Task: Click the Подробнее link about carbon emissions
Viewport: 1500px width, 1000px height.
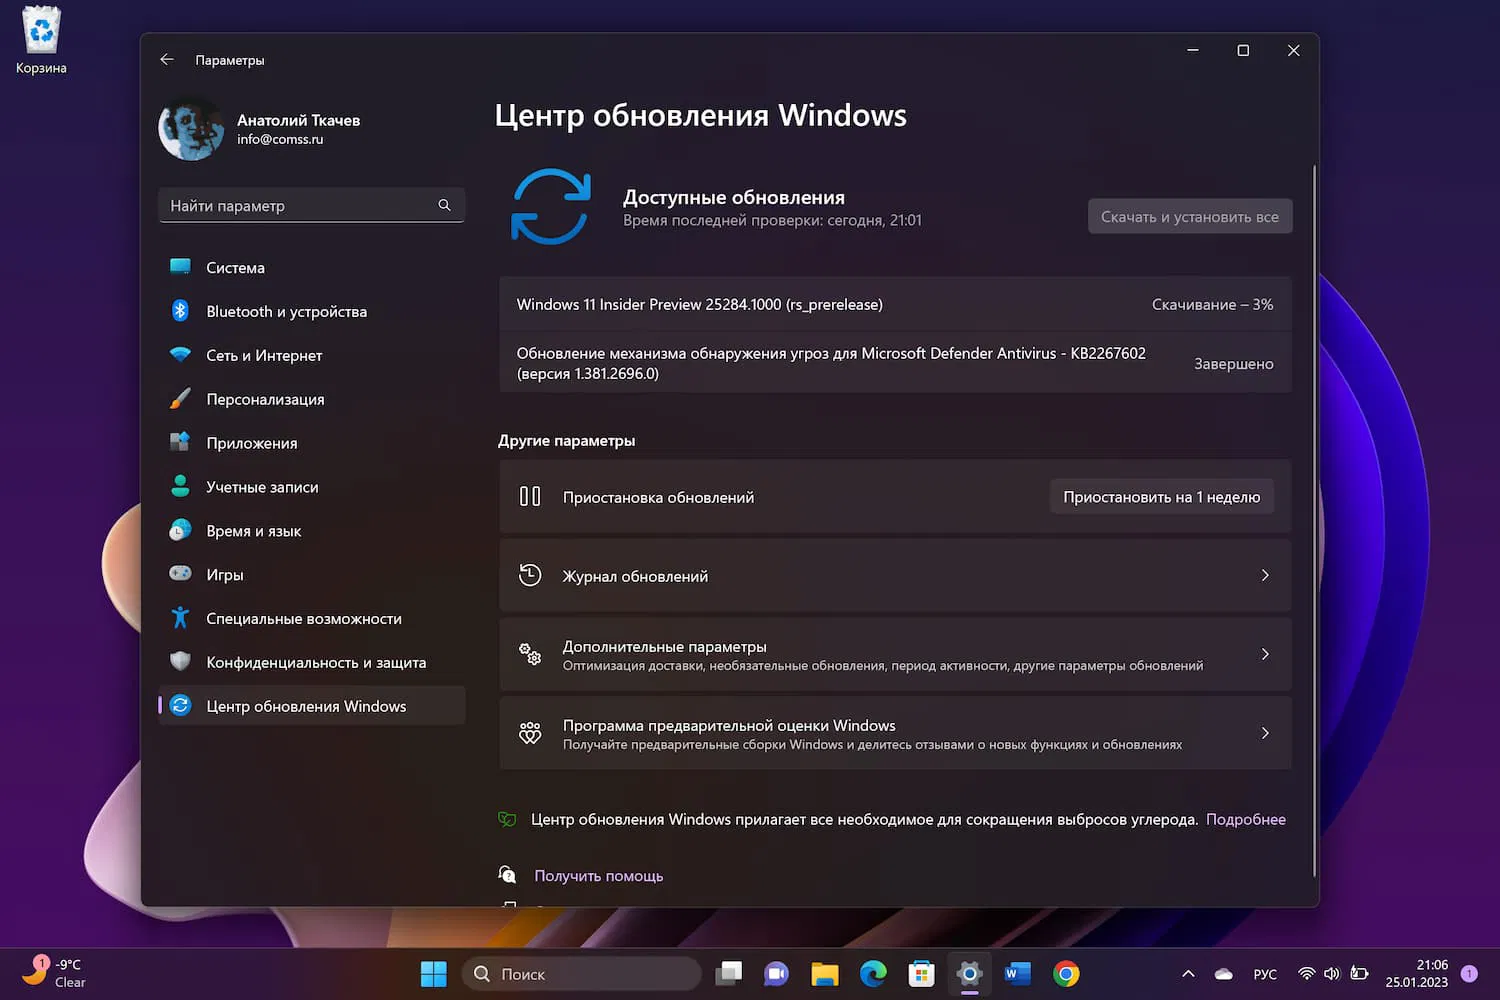Action: point(1246,819)
